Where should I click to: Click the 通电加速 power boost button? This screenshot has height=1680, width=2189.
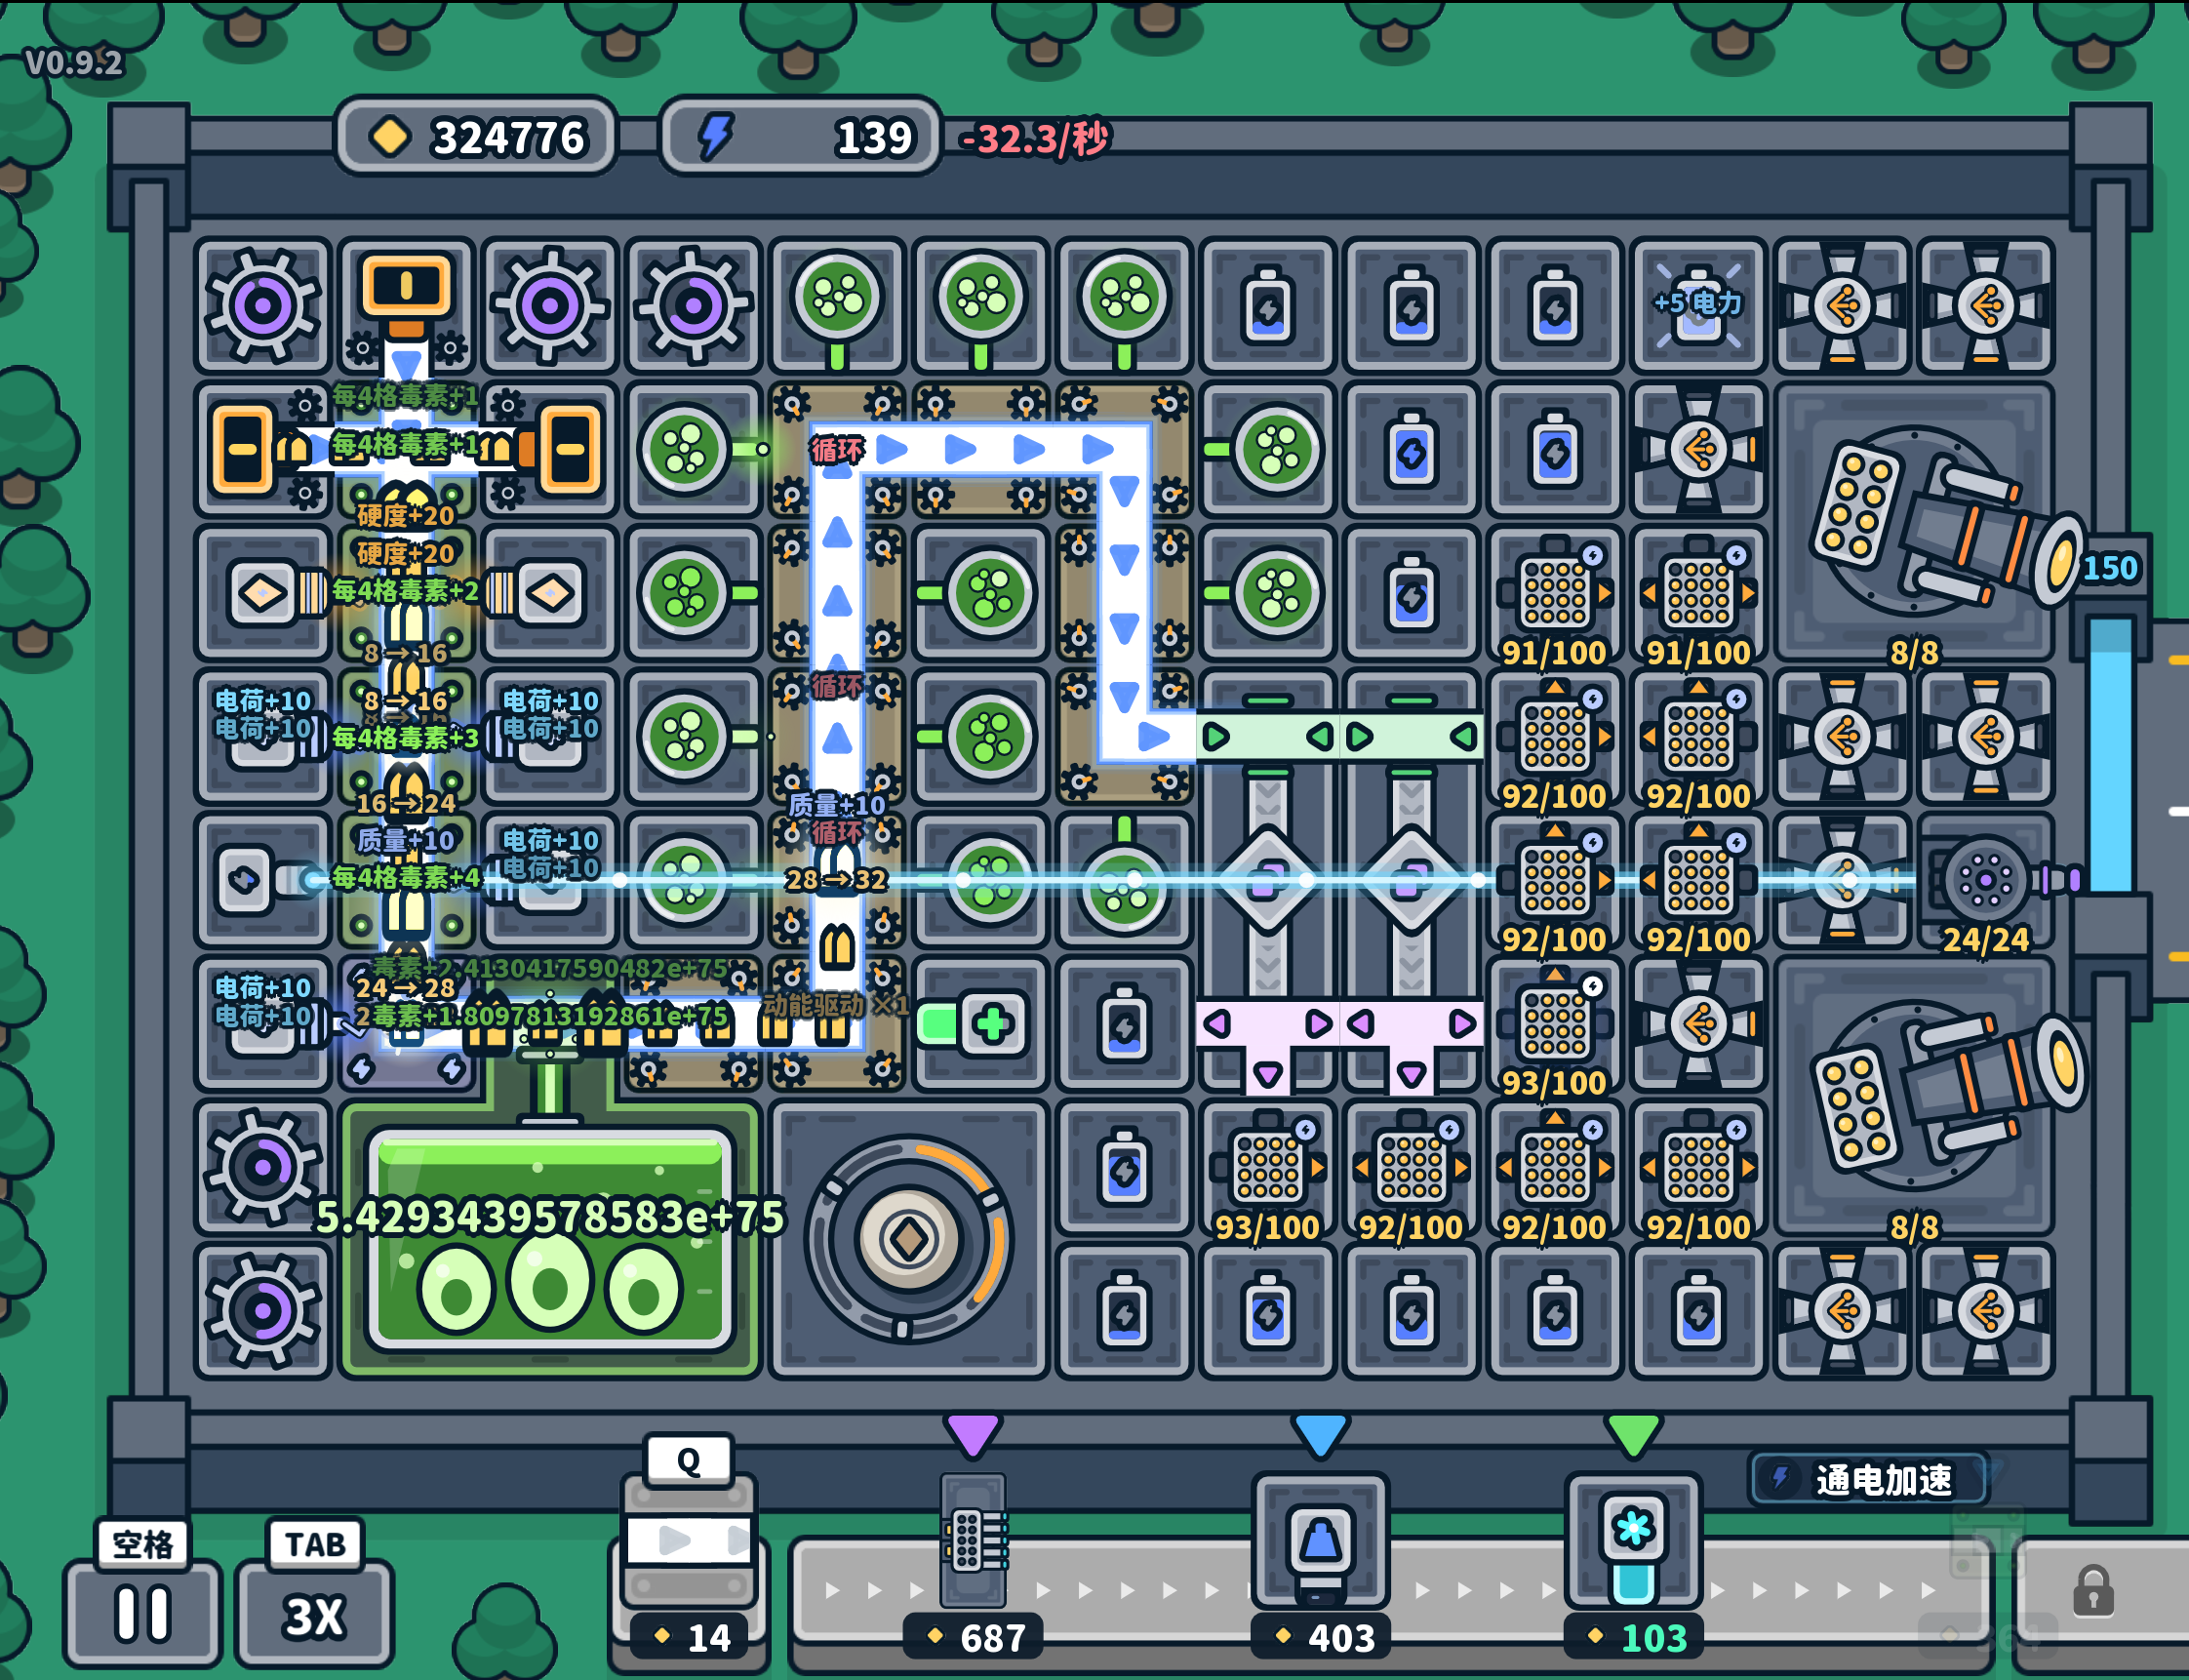[1867, 1479]
